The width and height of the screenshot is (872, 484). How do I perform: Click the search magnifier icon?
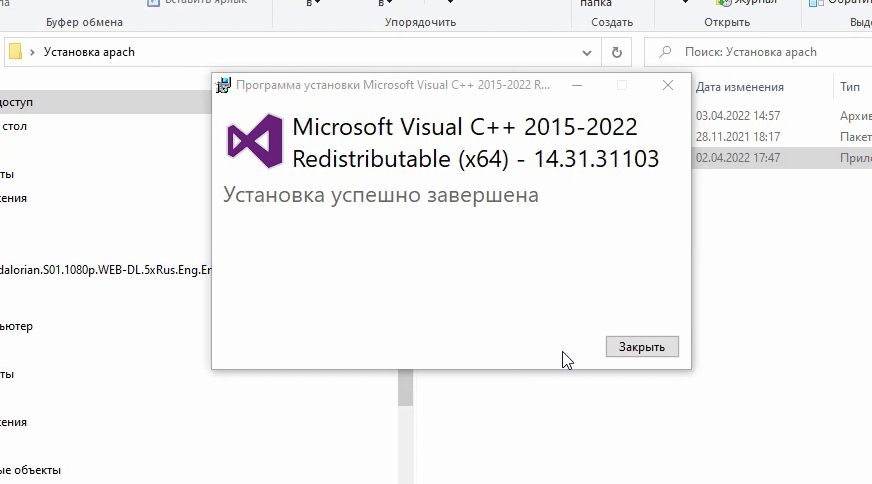[x=665, y=52]
